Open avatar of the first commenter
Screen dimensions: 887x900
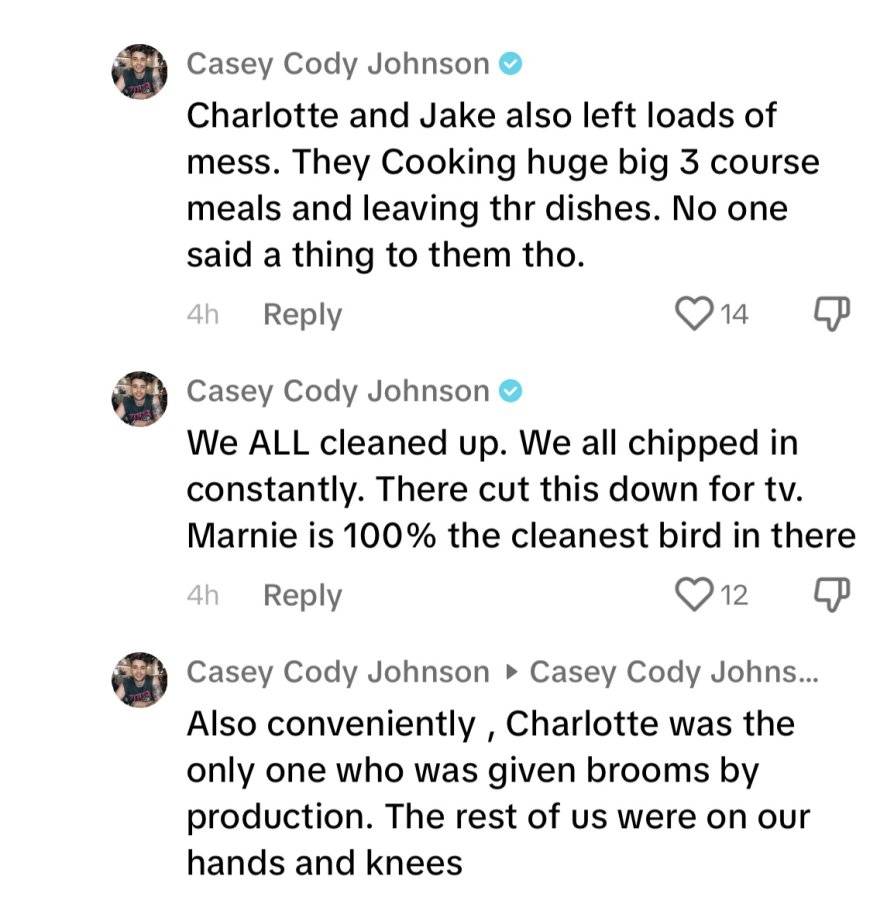(140, 72)
